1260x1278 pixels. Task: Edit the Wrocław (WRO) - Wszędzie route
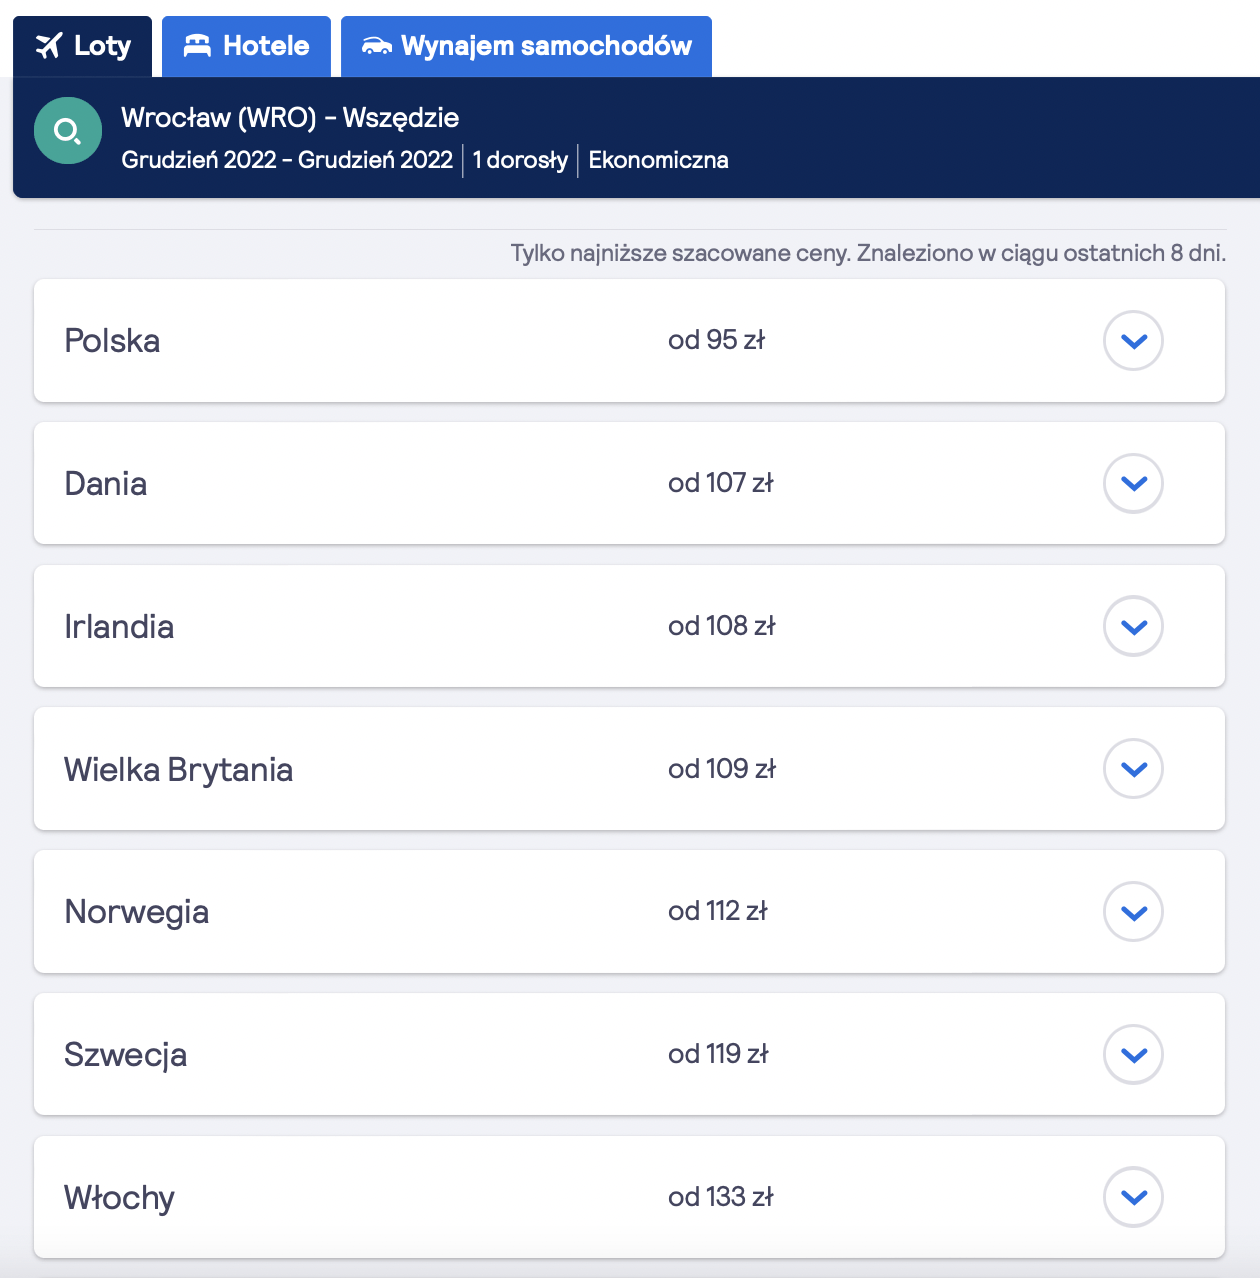click(x=290, y=118)
